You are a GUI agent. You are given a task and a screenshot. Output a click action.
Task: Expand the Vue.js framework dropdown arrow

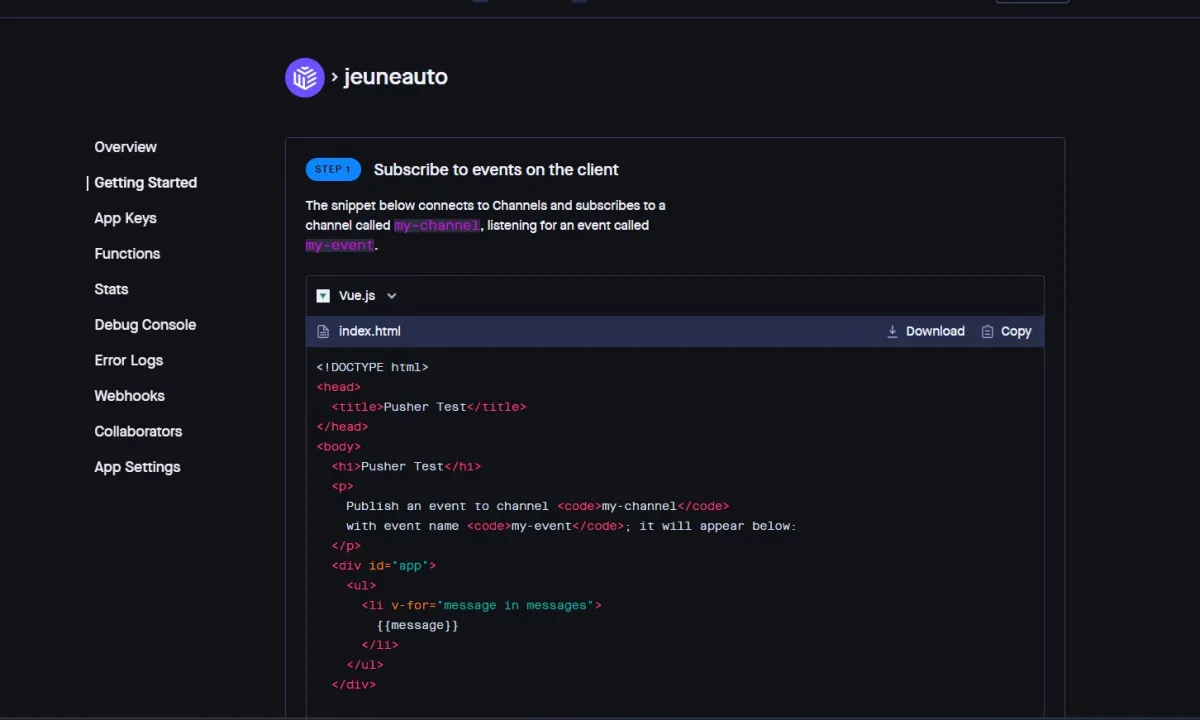[x=392, y=296]
